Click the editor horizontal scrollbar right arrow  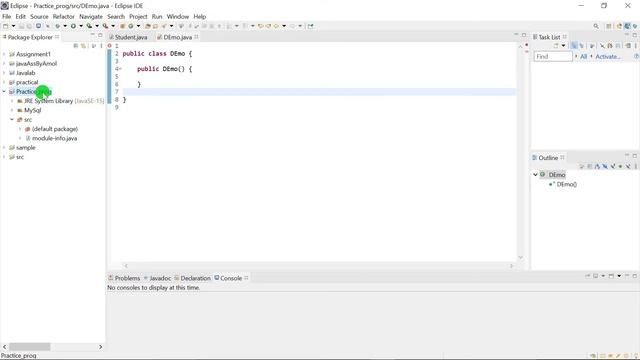511,266
